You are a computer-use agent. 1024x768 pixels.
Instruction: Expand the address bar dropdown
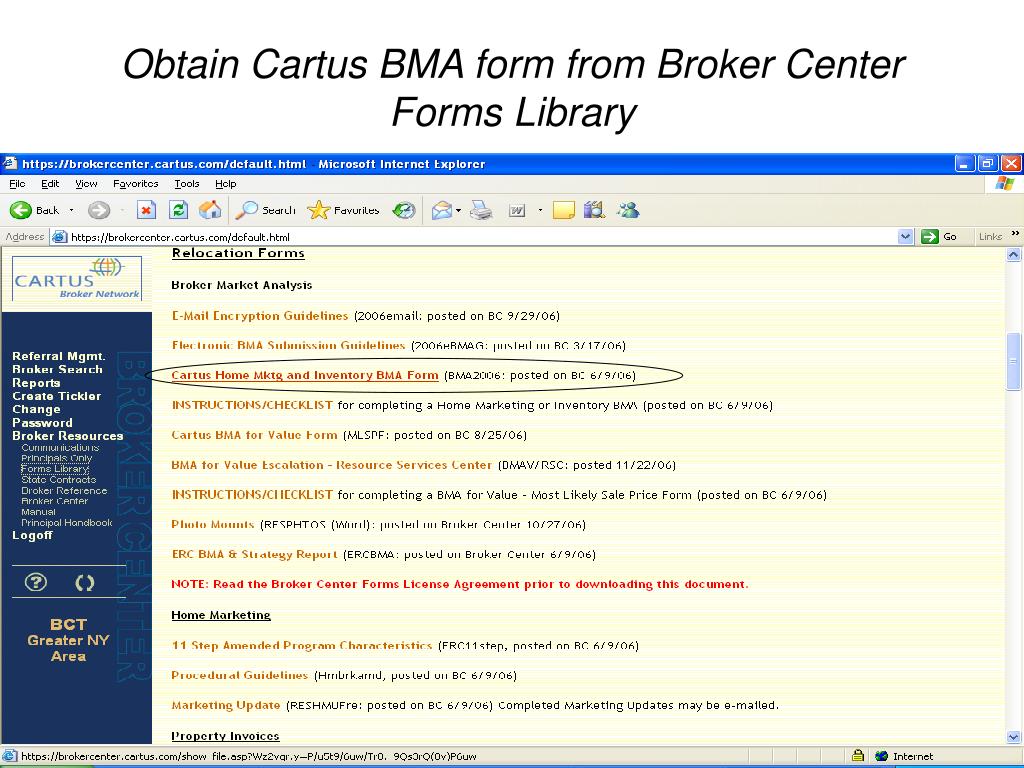[905, 236]
